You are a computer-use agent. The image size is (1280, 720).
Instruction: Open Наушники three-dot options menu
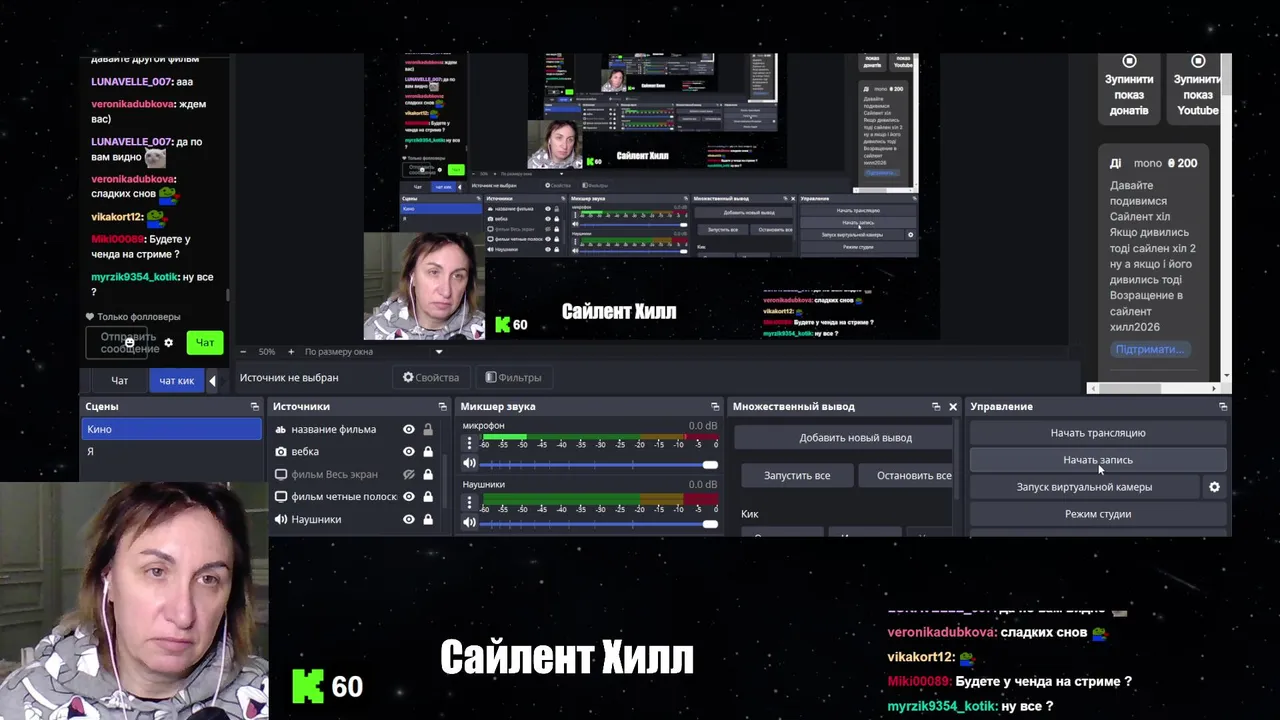click(469, 503)
